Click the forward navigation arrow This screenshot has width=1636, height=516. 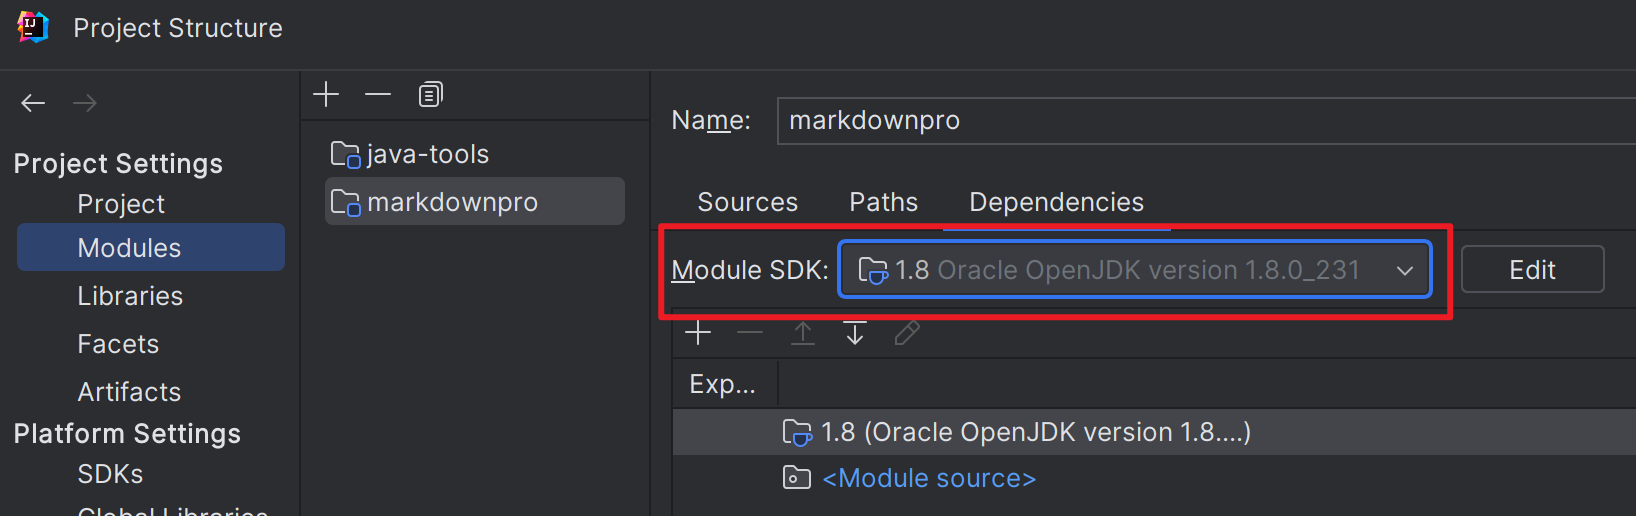click(x=85, y=103)
